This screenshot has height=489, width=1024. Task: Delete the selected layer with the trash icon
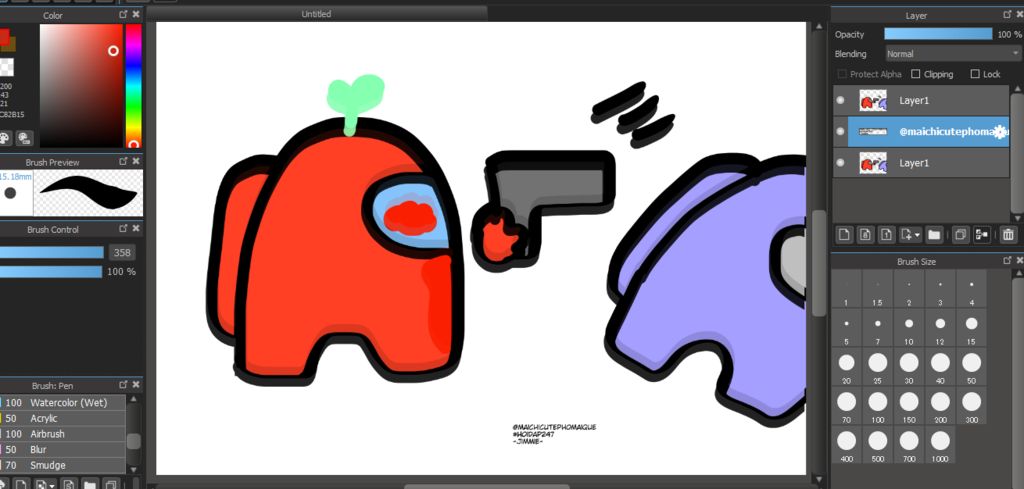[1008, 234]
